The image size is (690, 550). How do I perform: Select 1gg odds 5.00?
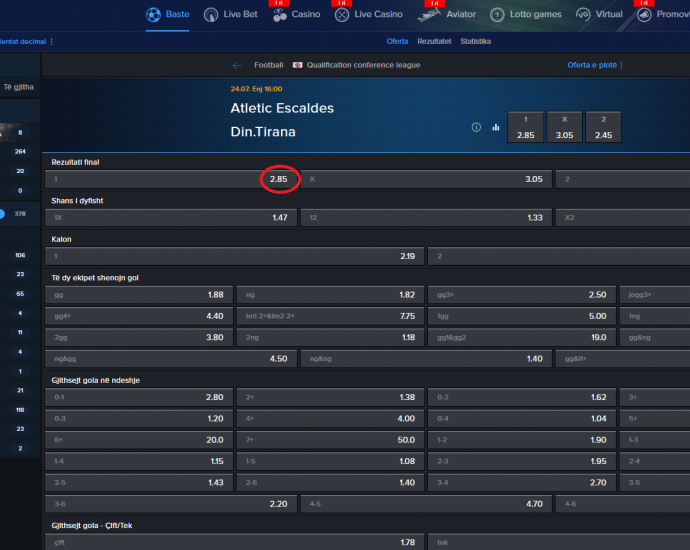click(521, 316)
